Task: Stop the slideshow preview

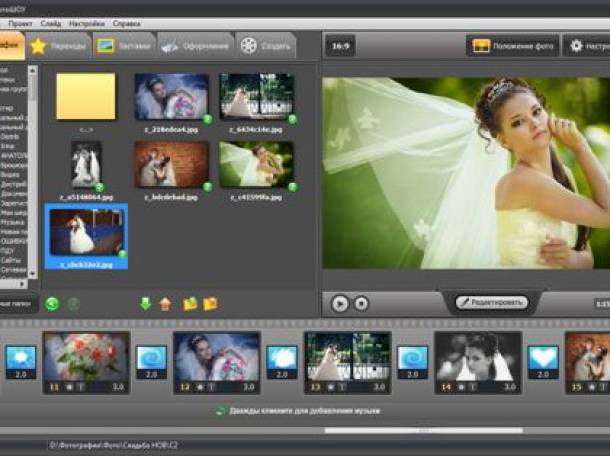Action: (361, 303)
